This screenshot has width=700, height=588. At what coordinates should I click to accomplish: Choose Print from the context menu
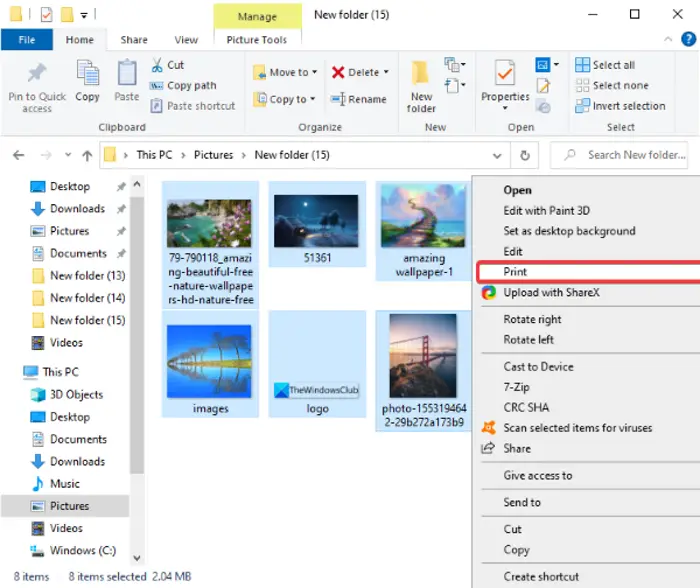588,272
